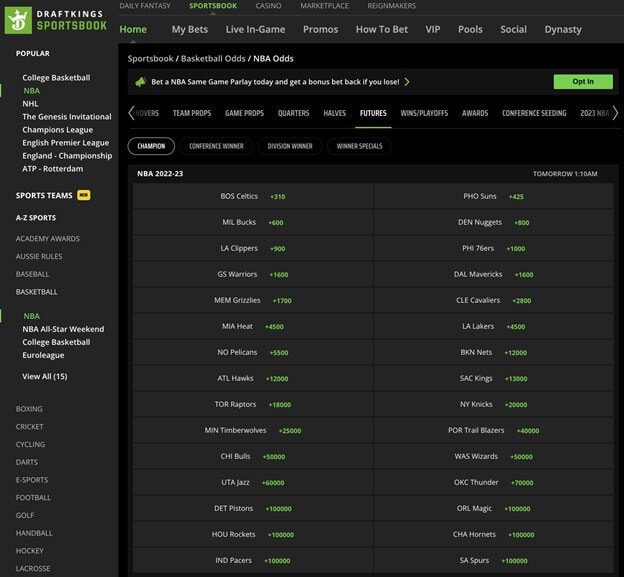Click Basketball Odds in the breadcrumb
624x577 pixels.
click(213, 58)
